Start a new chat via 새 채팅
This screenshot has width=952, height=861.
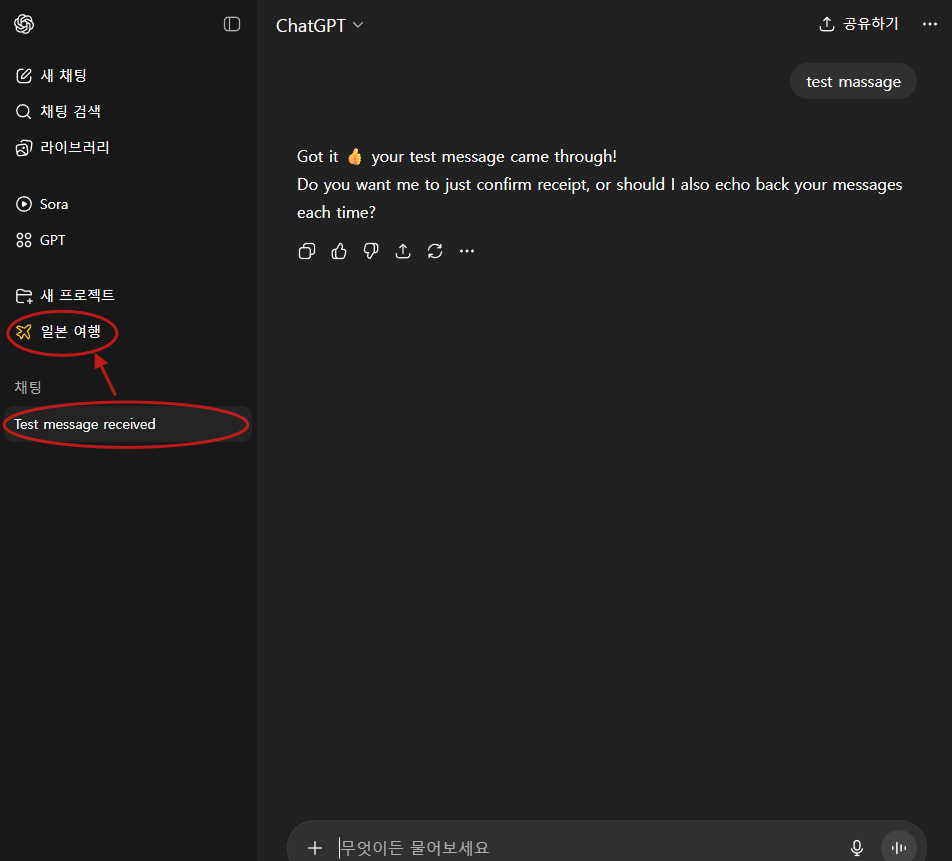coord(64,76)
